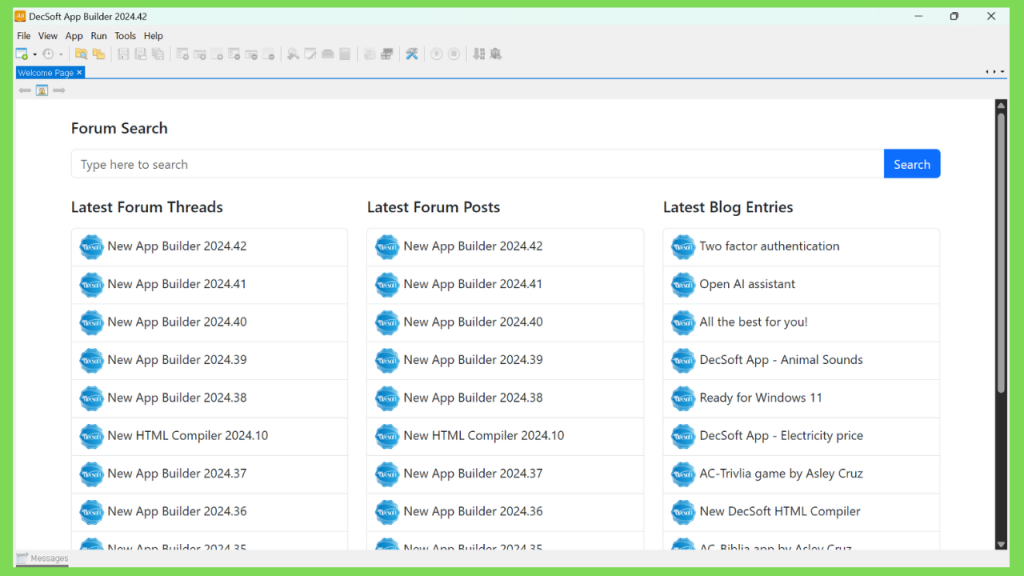1024x576 pixels.
Task: Open post New App Builder 2024.38
Action: point(473,398)
